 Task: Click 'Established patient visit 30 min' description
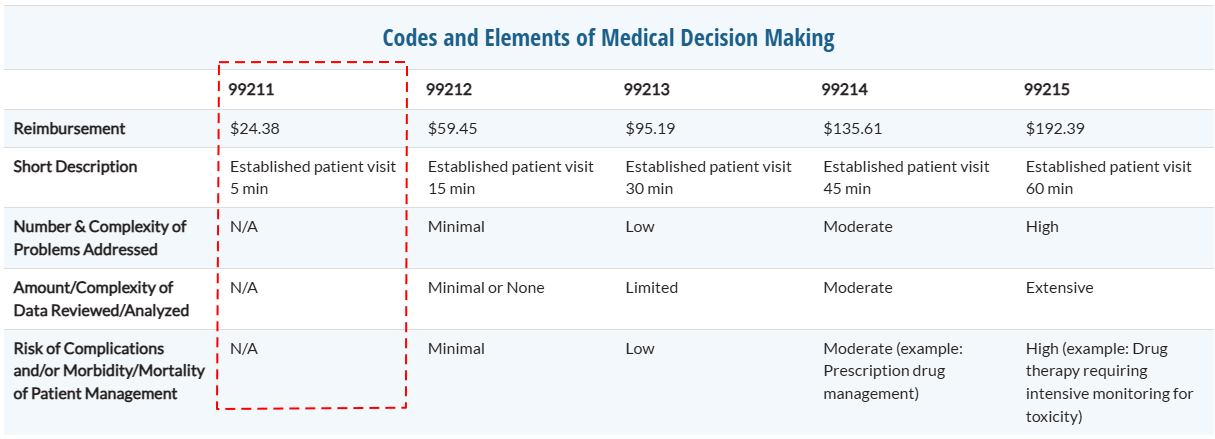[x=708, y=177]
